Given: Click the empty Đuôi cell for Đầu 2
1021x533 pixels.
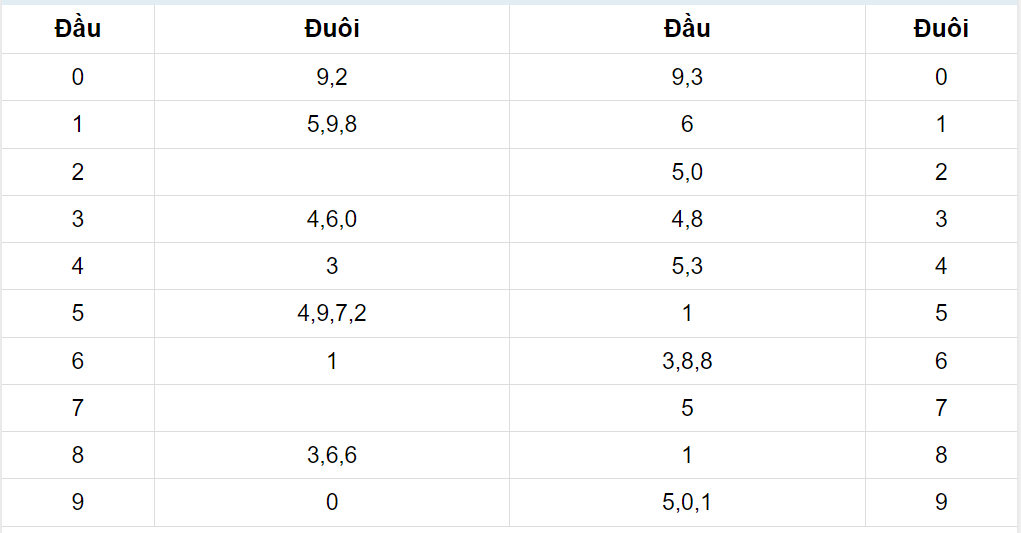Looking at the screenshot, I should pos(331,172).
